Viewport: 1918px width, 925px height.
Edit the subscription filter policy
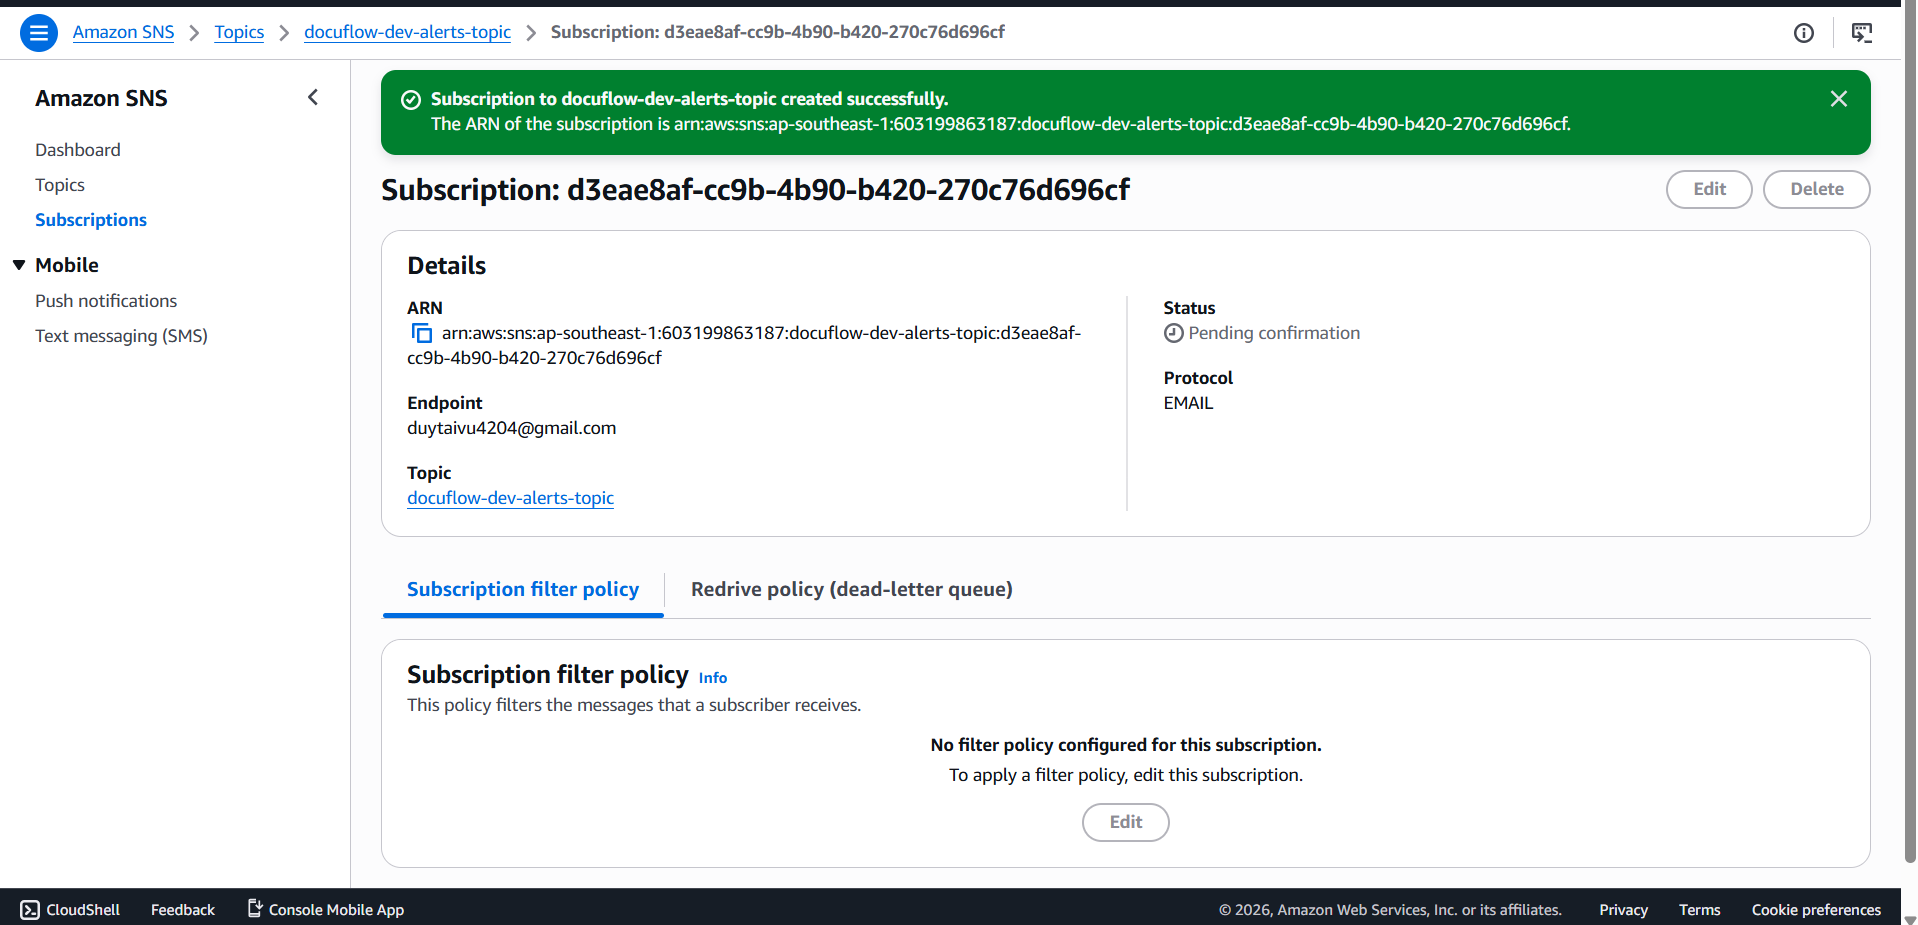tap(1126, 822)
